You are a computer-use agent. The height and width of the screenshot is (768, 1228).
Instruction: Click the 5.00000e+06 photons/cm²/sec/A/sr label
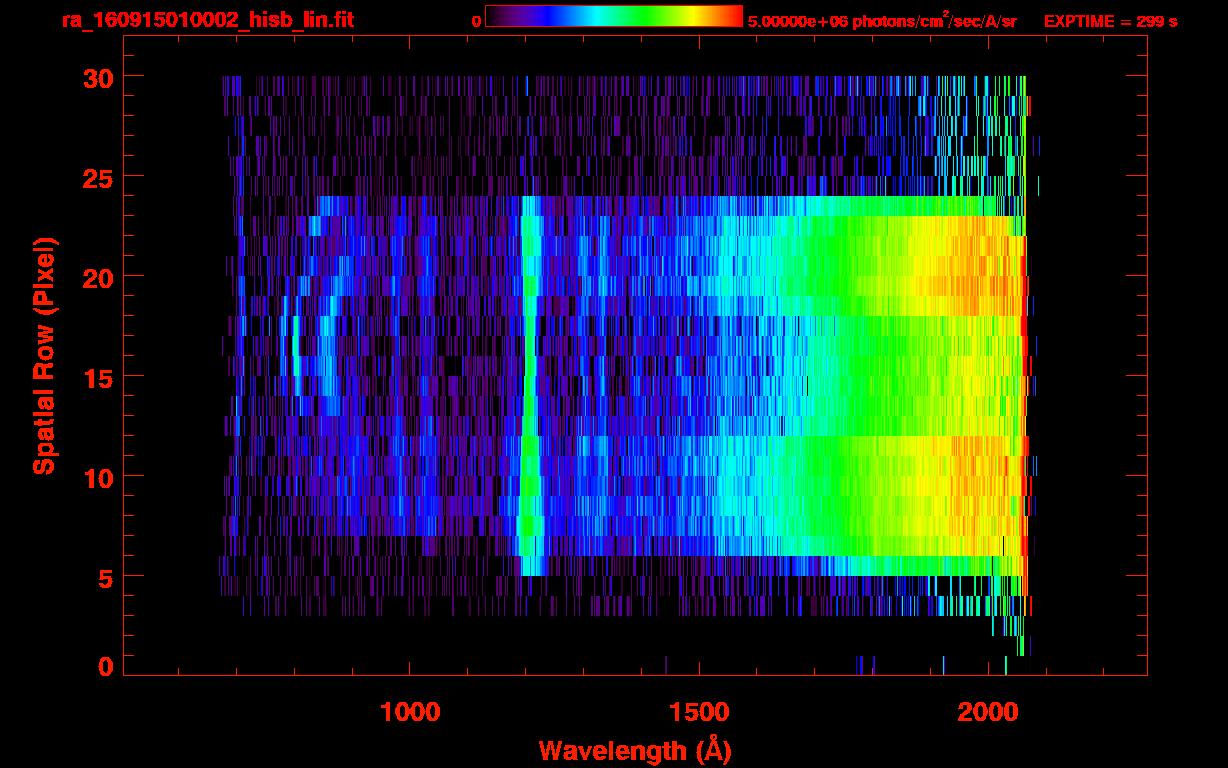click(x=882, y=20)
